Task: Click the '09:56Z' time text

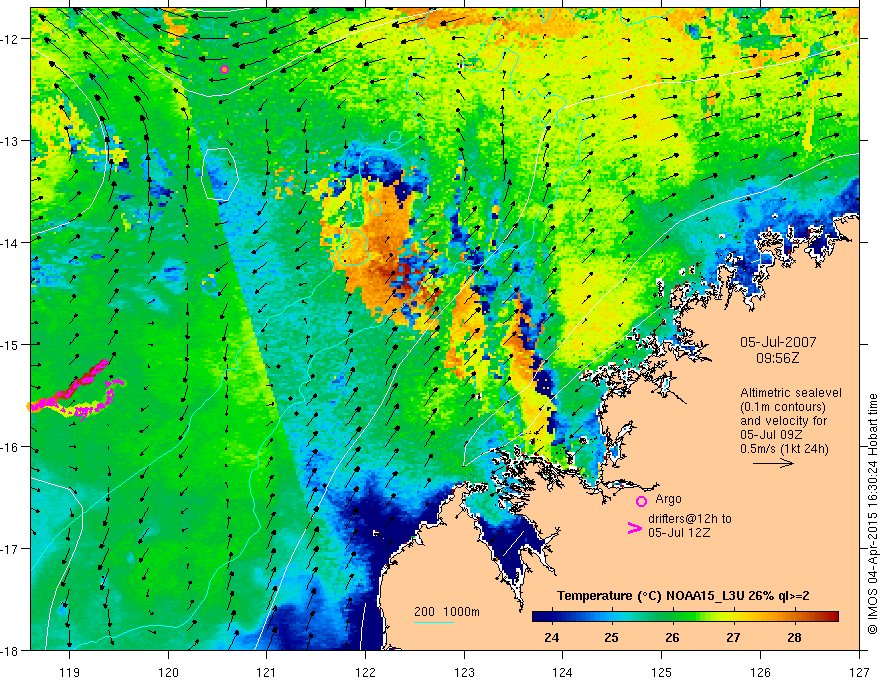Action: point(778,358)
